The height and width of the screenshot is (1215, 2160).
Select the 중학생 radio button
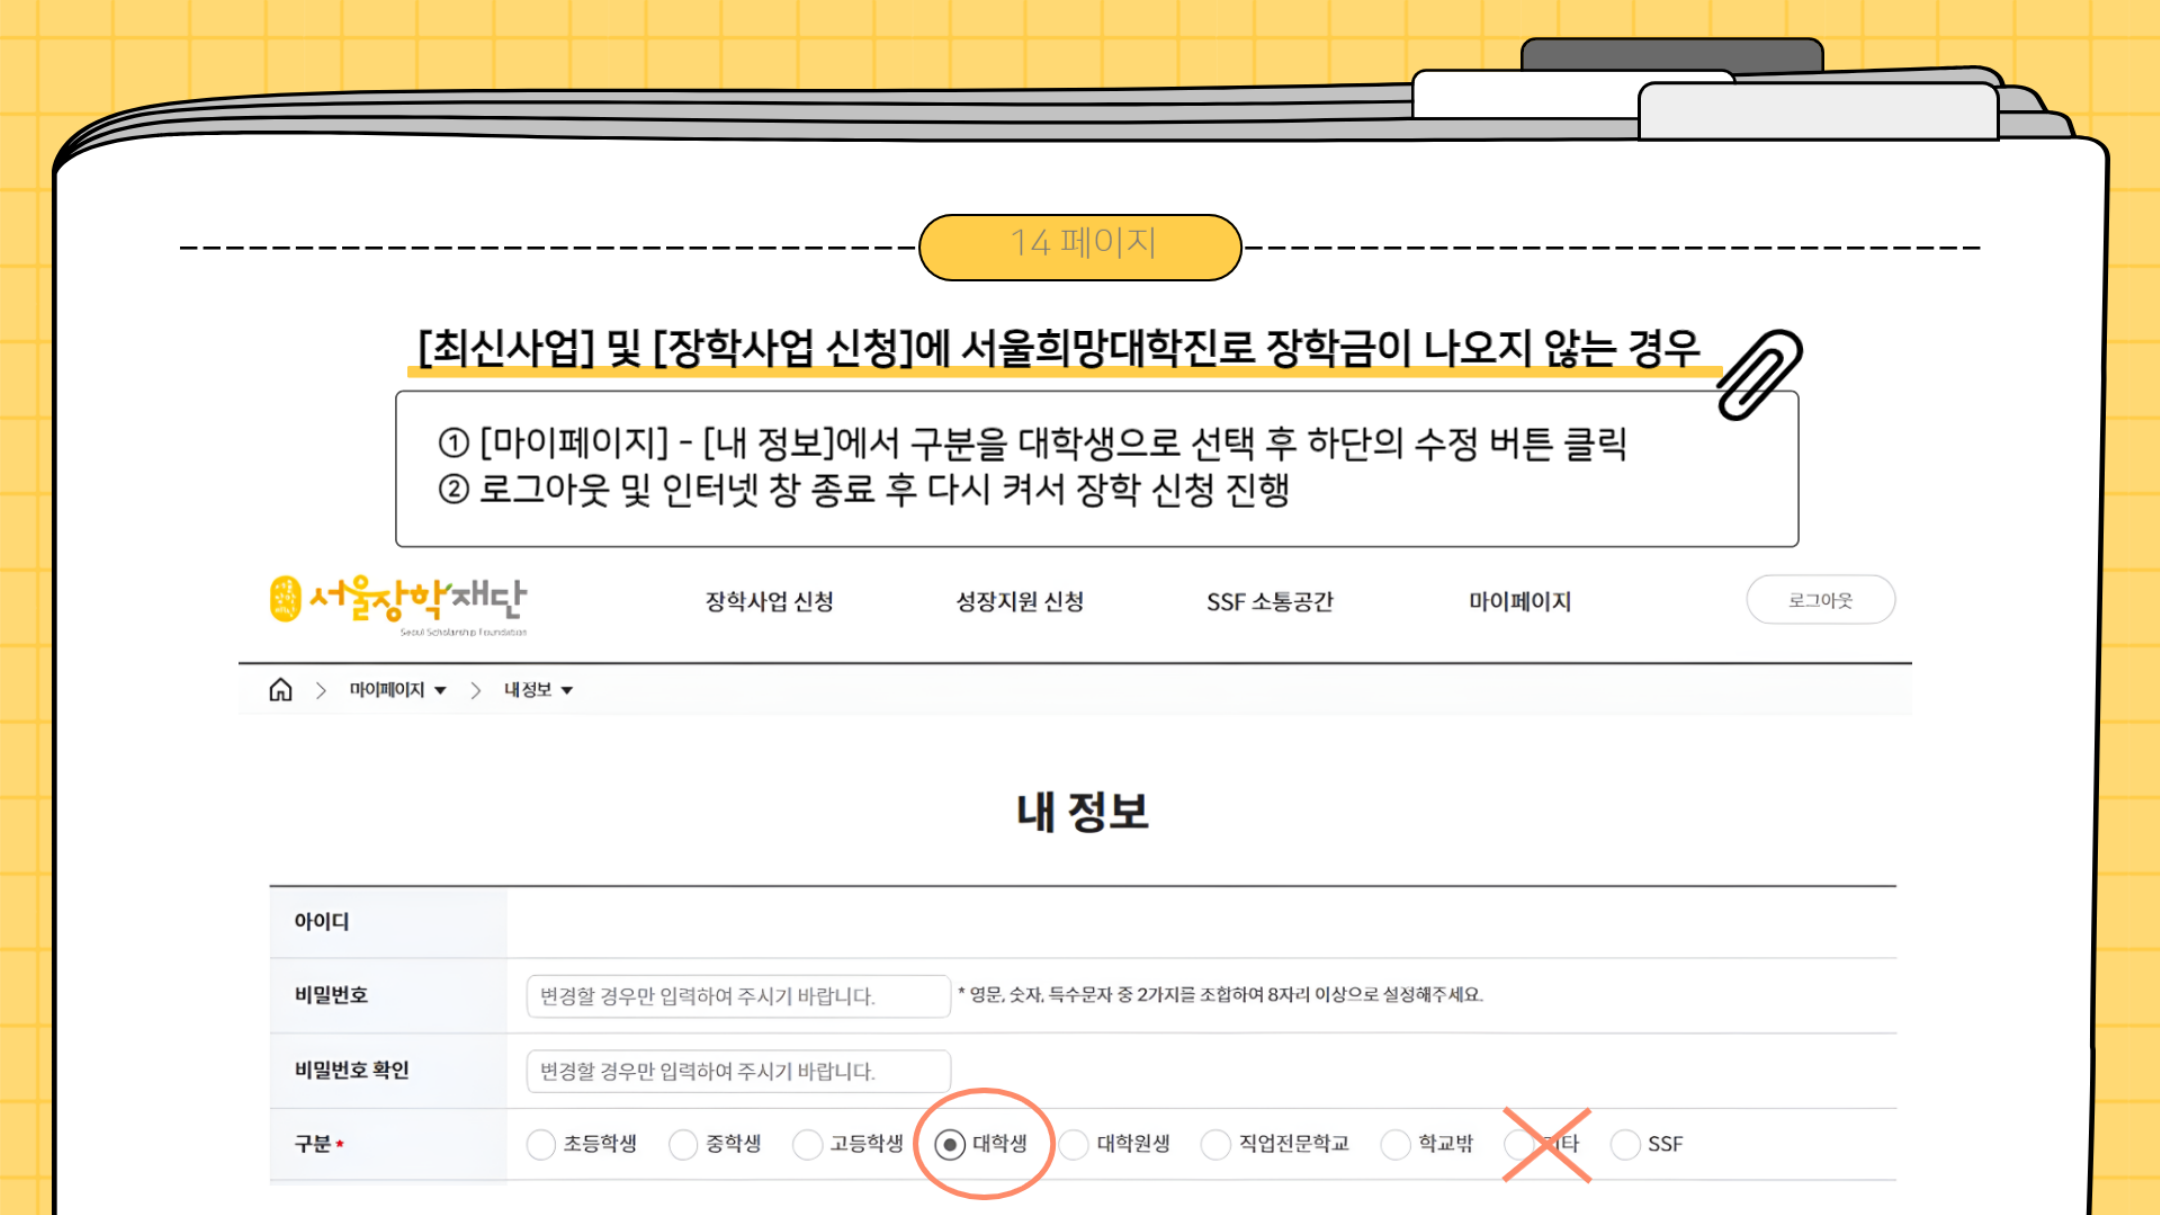click(683, 1144)
